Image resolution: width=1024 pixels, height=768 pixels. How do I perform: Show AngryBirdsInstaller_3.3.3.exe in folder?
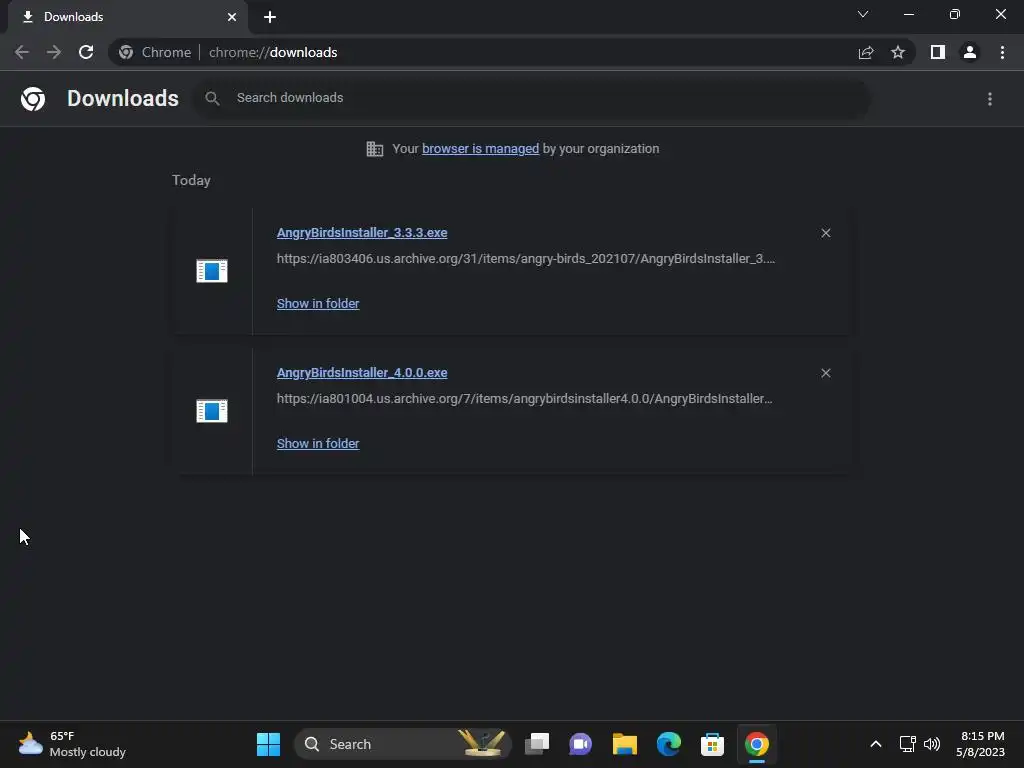pyautogui.click(x=318, y=304)
